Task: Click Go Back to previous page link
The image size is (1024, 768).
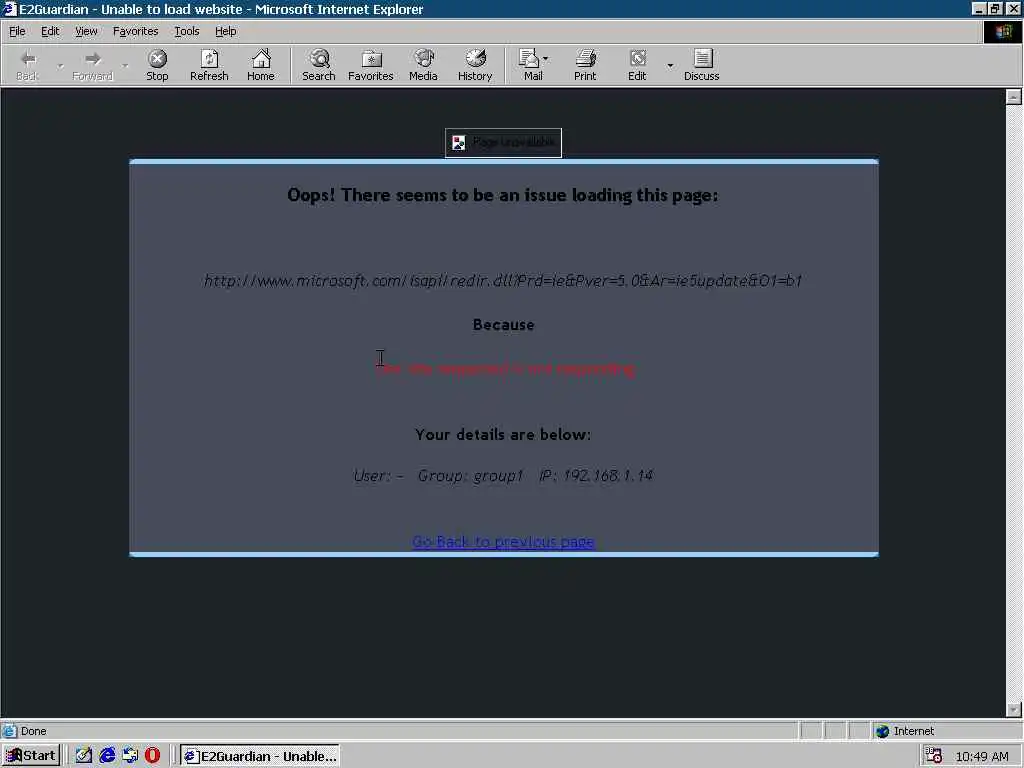Action: point(503,541)
